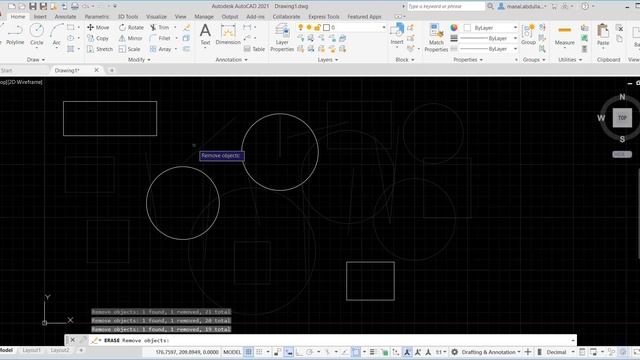The width and height of the screenshot is (640, 360).
Task: Activate the Stretch command
Action: pos(100,49)
